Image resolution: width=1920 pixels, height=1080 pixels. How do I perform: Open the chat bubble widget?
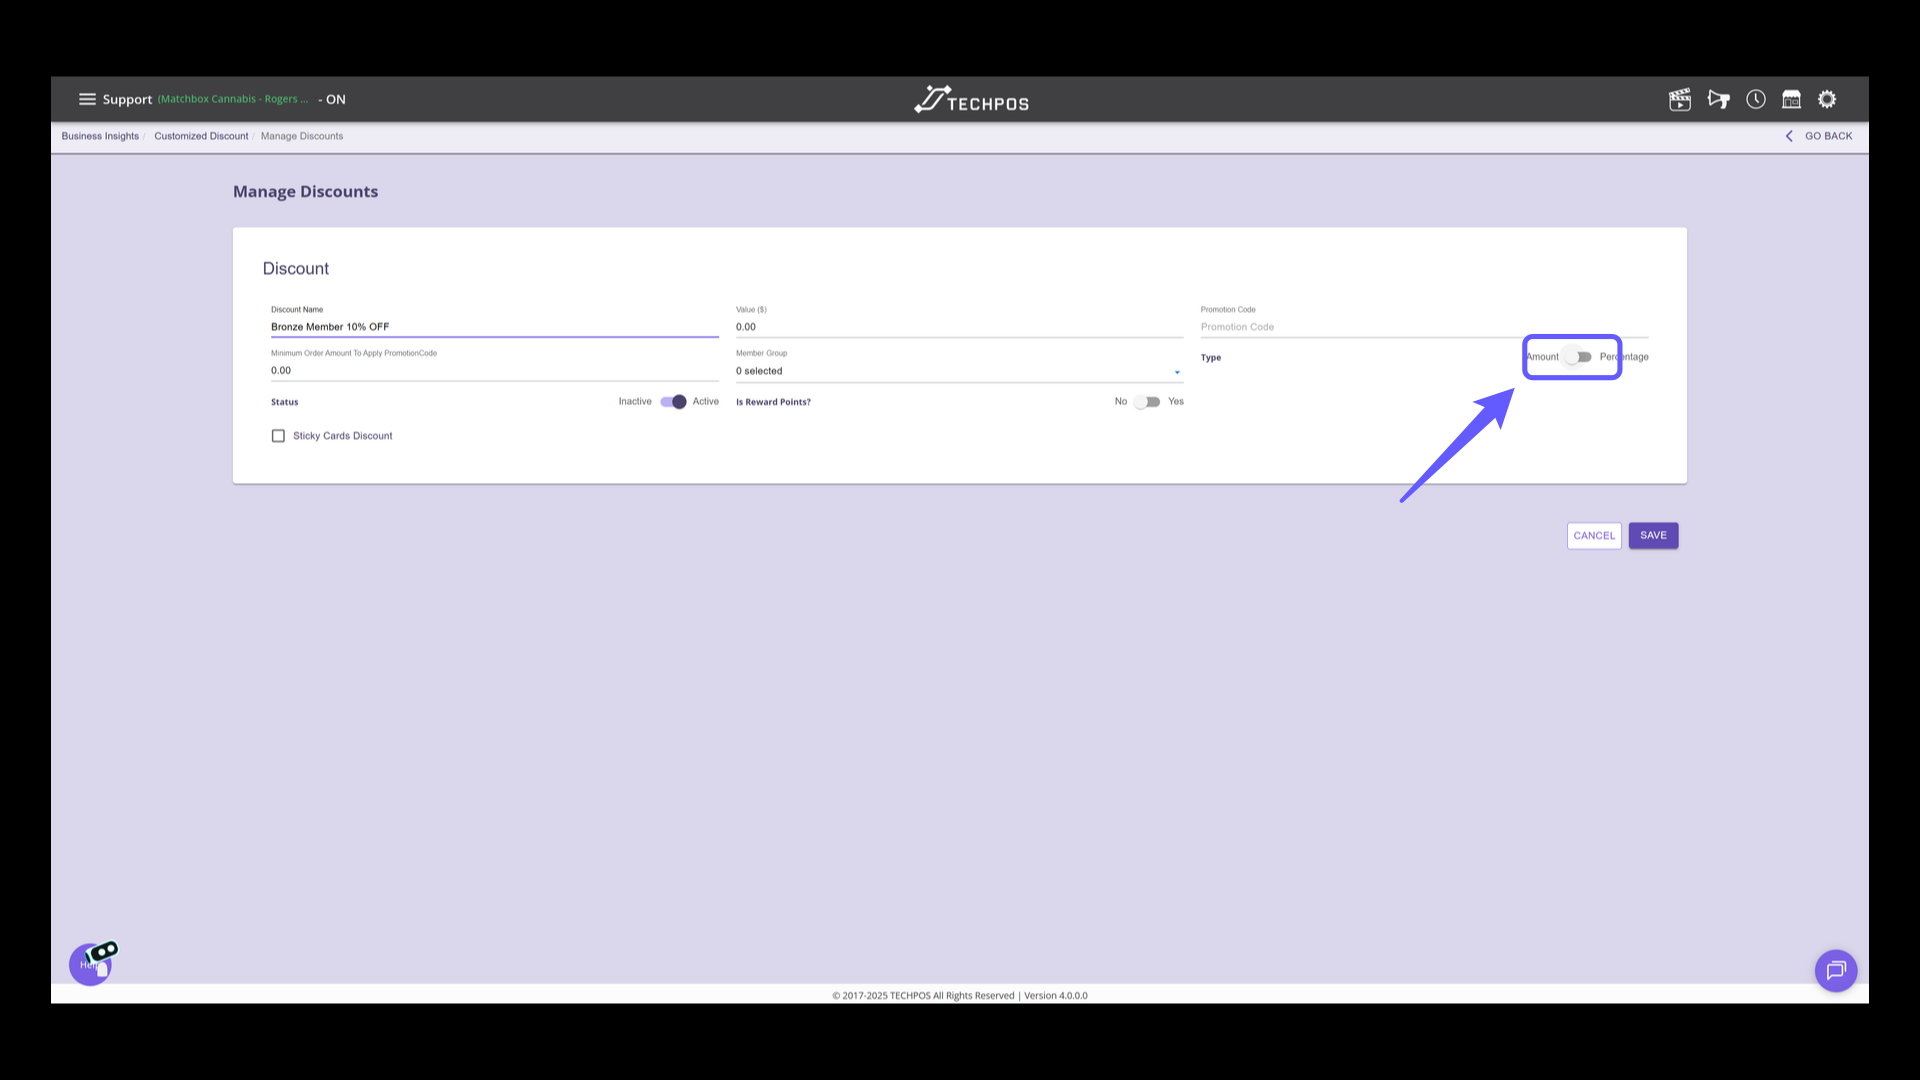click(1836, 970)
